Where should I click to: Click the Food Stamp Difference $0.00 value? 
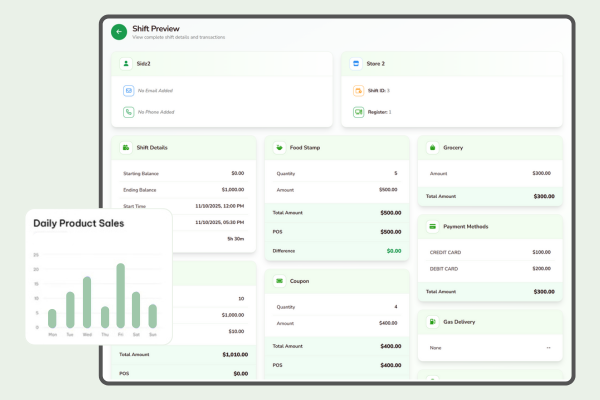(394, 251)
